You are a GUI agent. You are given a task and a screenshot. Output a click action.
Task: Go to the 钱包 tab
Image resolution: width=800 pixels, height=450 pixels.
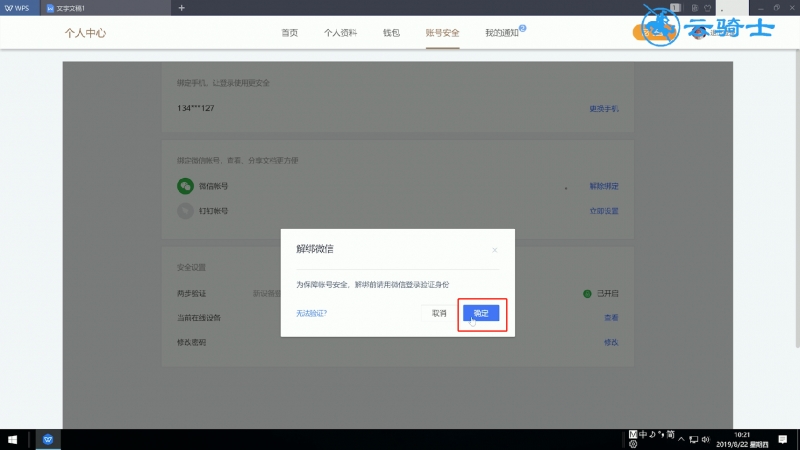pyautogui.click(x=391, y=33)
